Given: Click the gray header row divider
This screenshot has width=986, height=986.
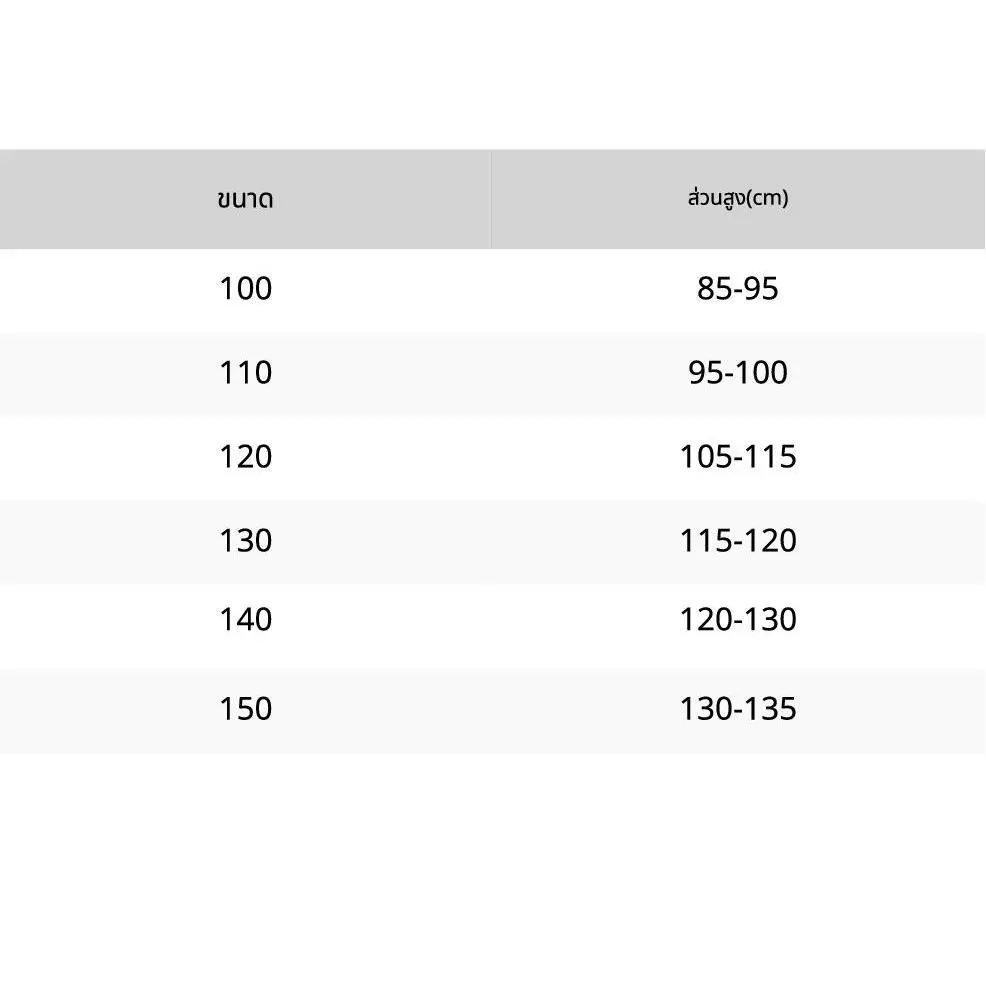Looking at the screenshot, I should click(x=490, y=199).
